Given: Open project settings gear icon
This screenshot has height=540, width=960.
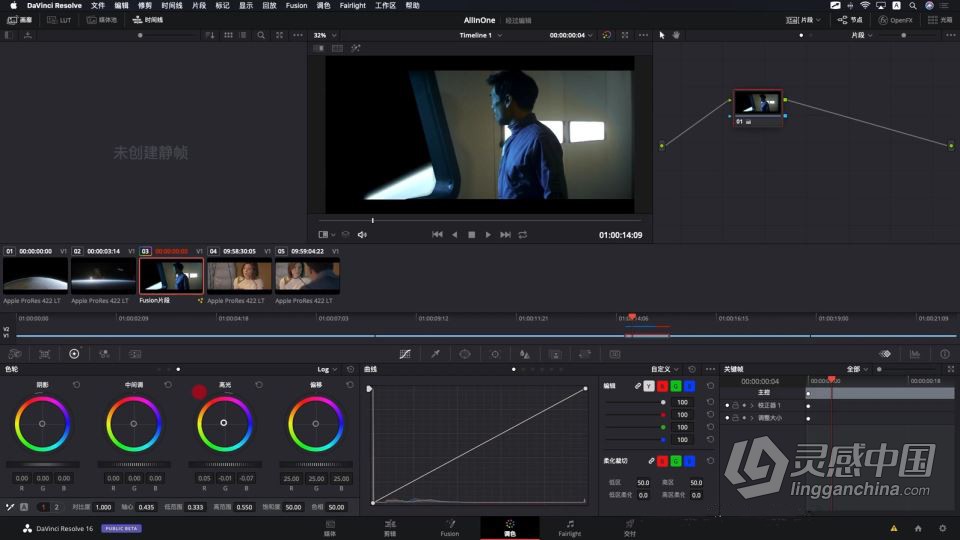Looking at the screenshot, I should pos(942,528).
